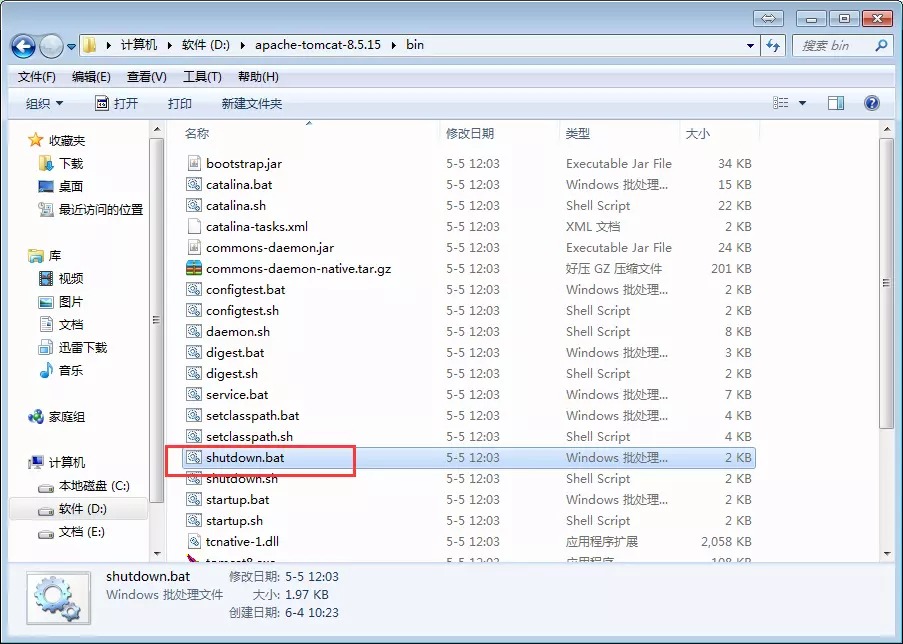903x644 pixels.
Task: Open Help via the question mark icon
Action: tap(872, 103)
